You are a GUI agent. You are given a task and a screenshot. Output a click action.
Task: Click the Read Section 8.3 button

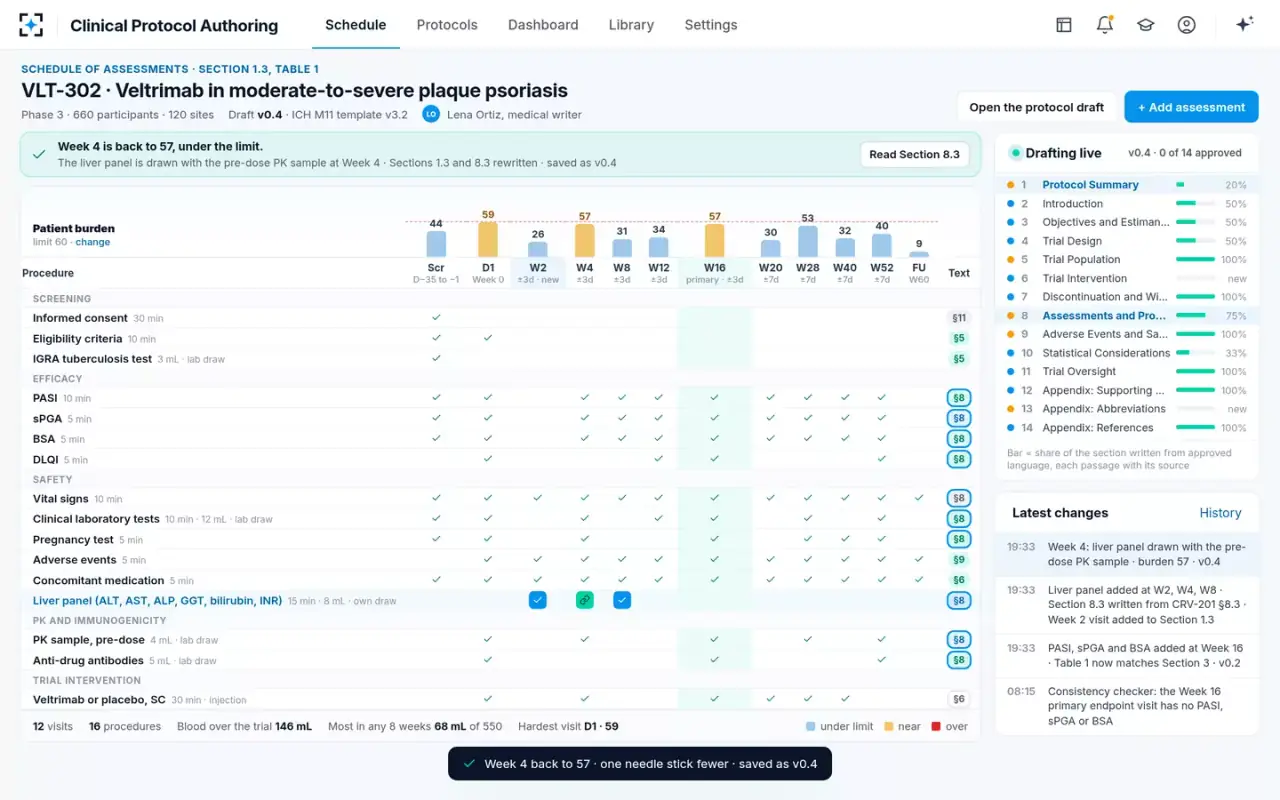[x=914, y=154]
